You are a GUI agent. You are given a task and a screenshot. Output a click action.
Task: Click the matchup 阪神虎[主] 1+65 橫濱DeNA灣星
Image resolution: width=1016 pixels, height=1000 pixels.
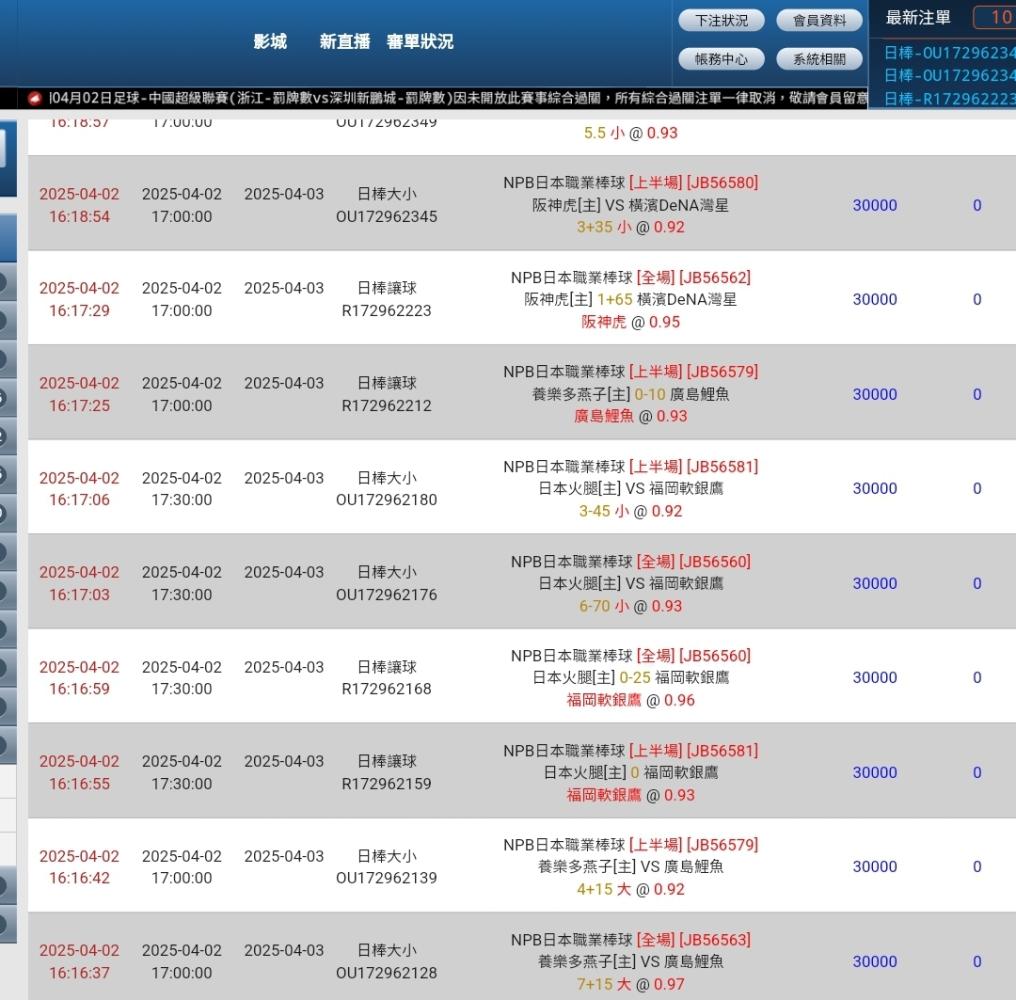click(630, 299)
